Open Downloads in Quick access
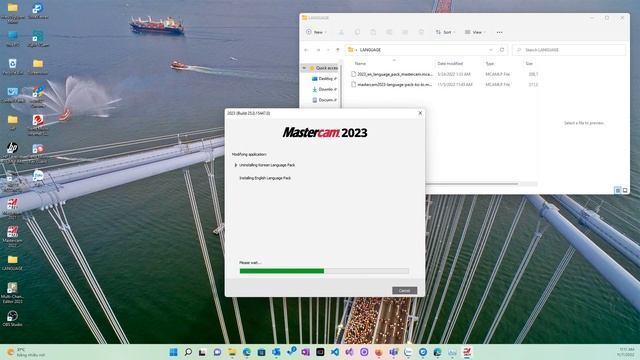 click(324, 89)
